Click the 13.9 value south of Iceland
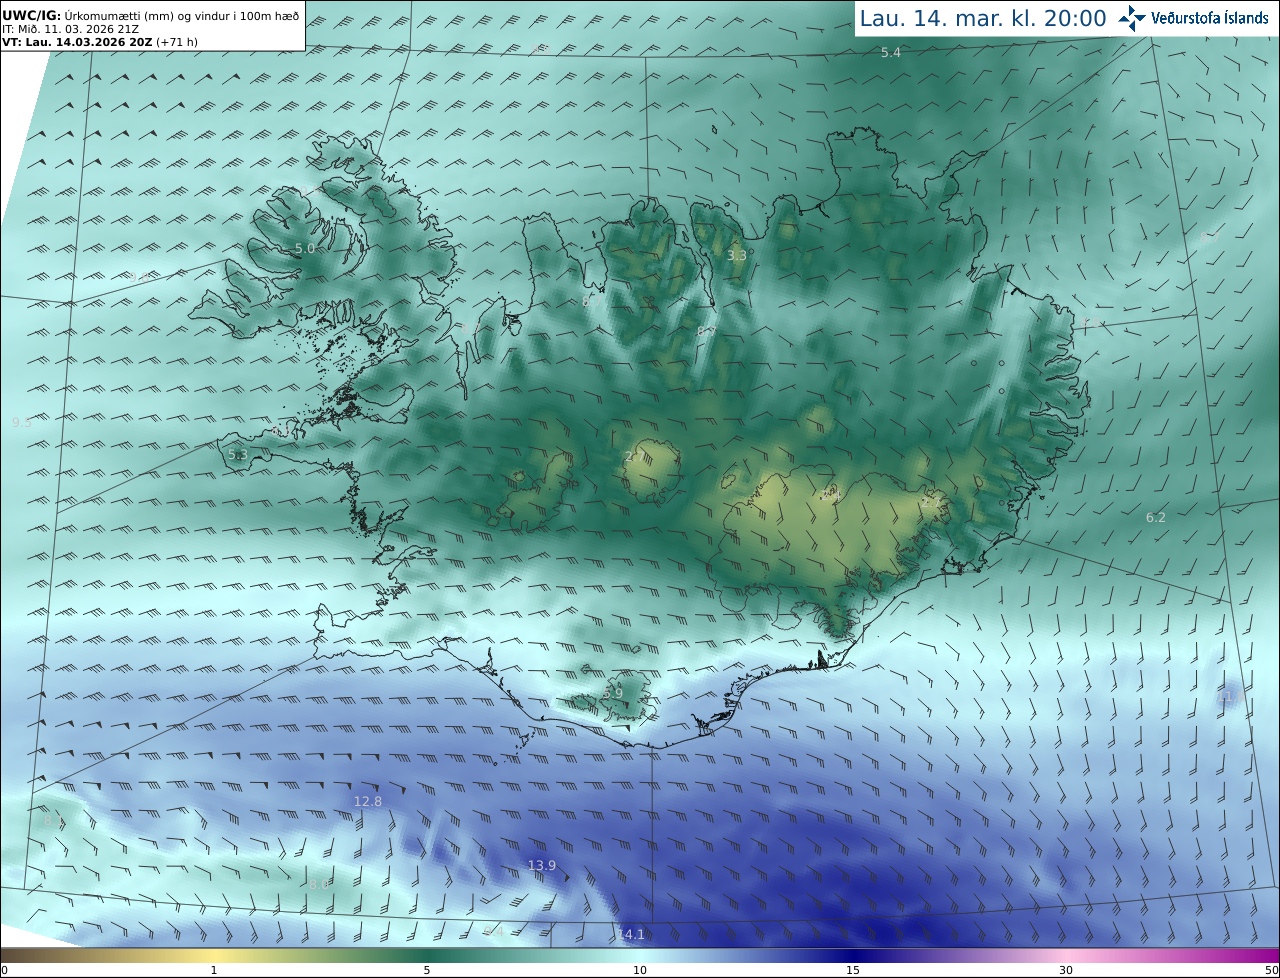 542,865
